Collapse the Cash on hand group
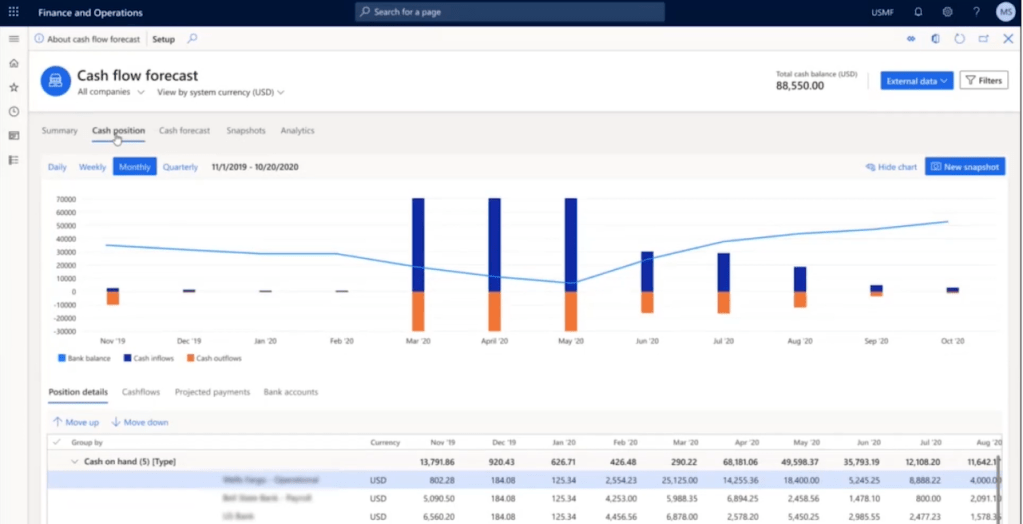This screenshot has width=1023, height=524. 74,462
